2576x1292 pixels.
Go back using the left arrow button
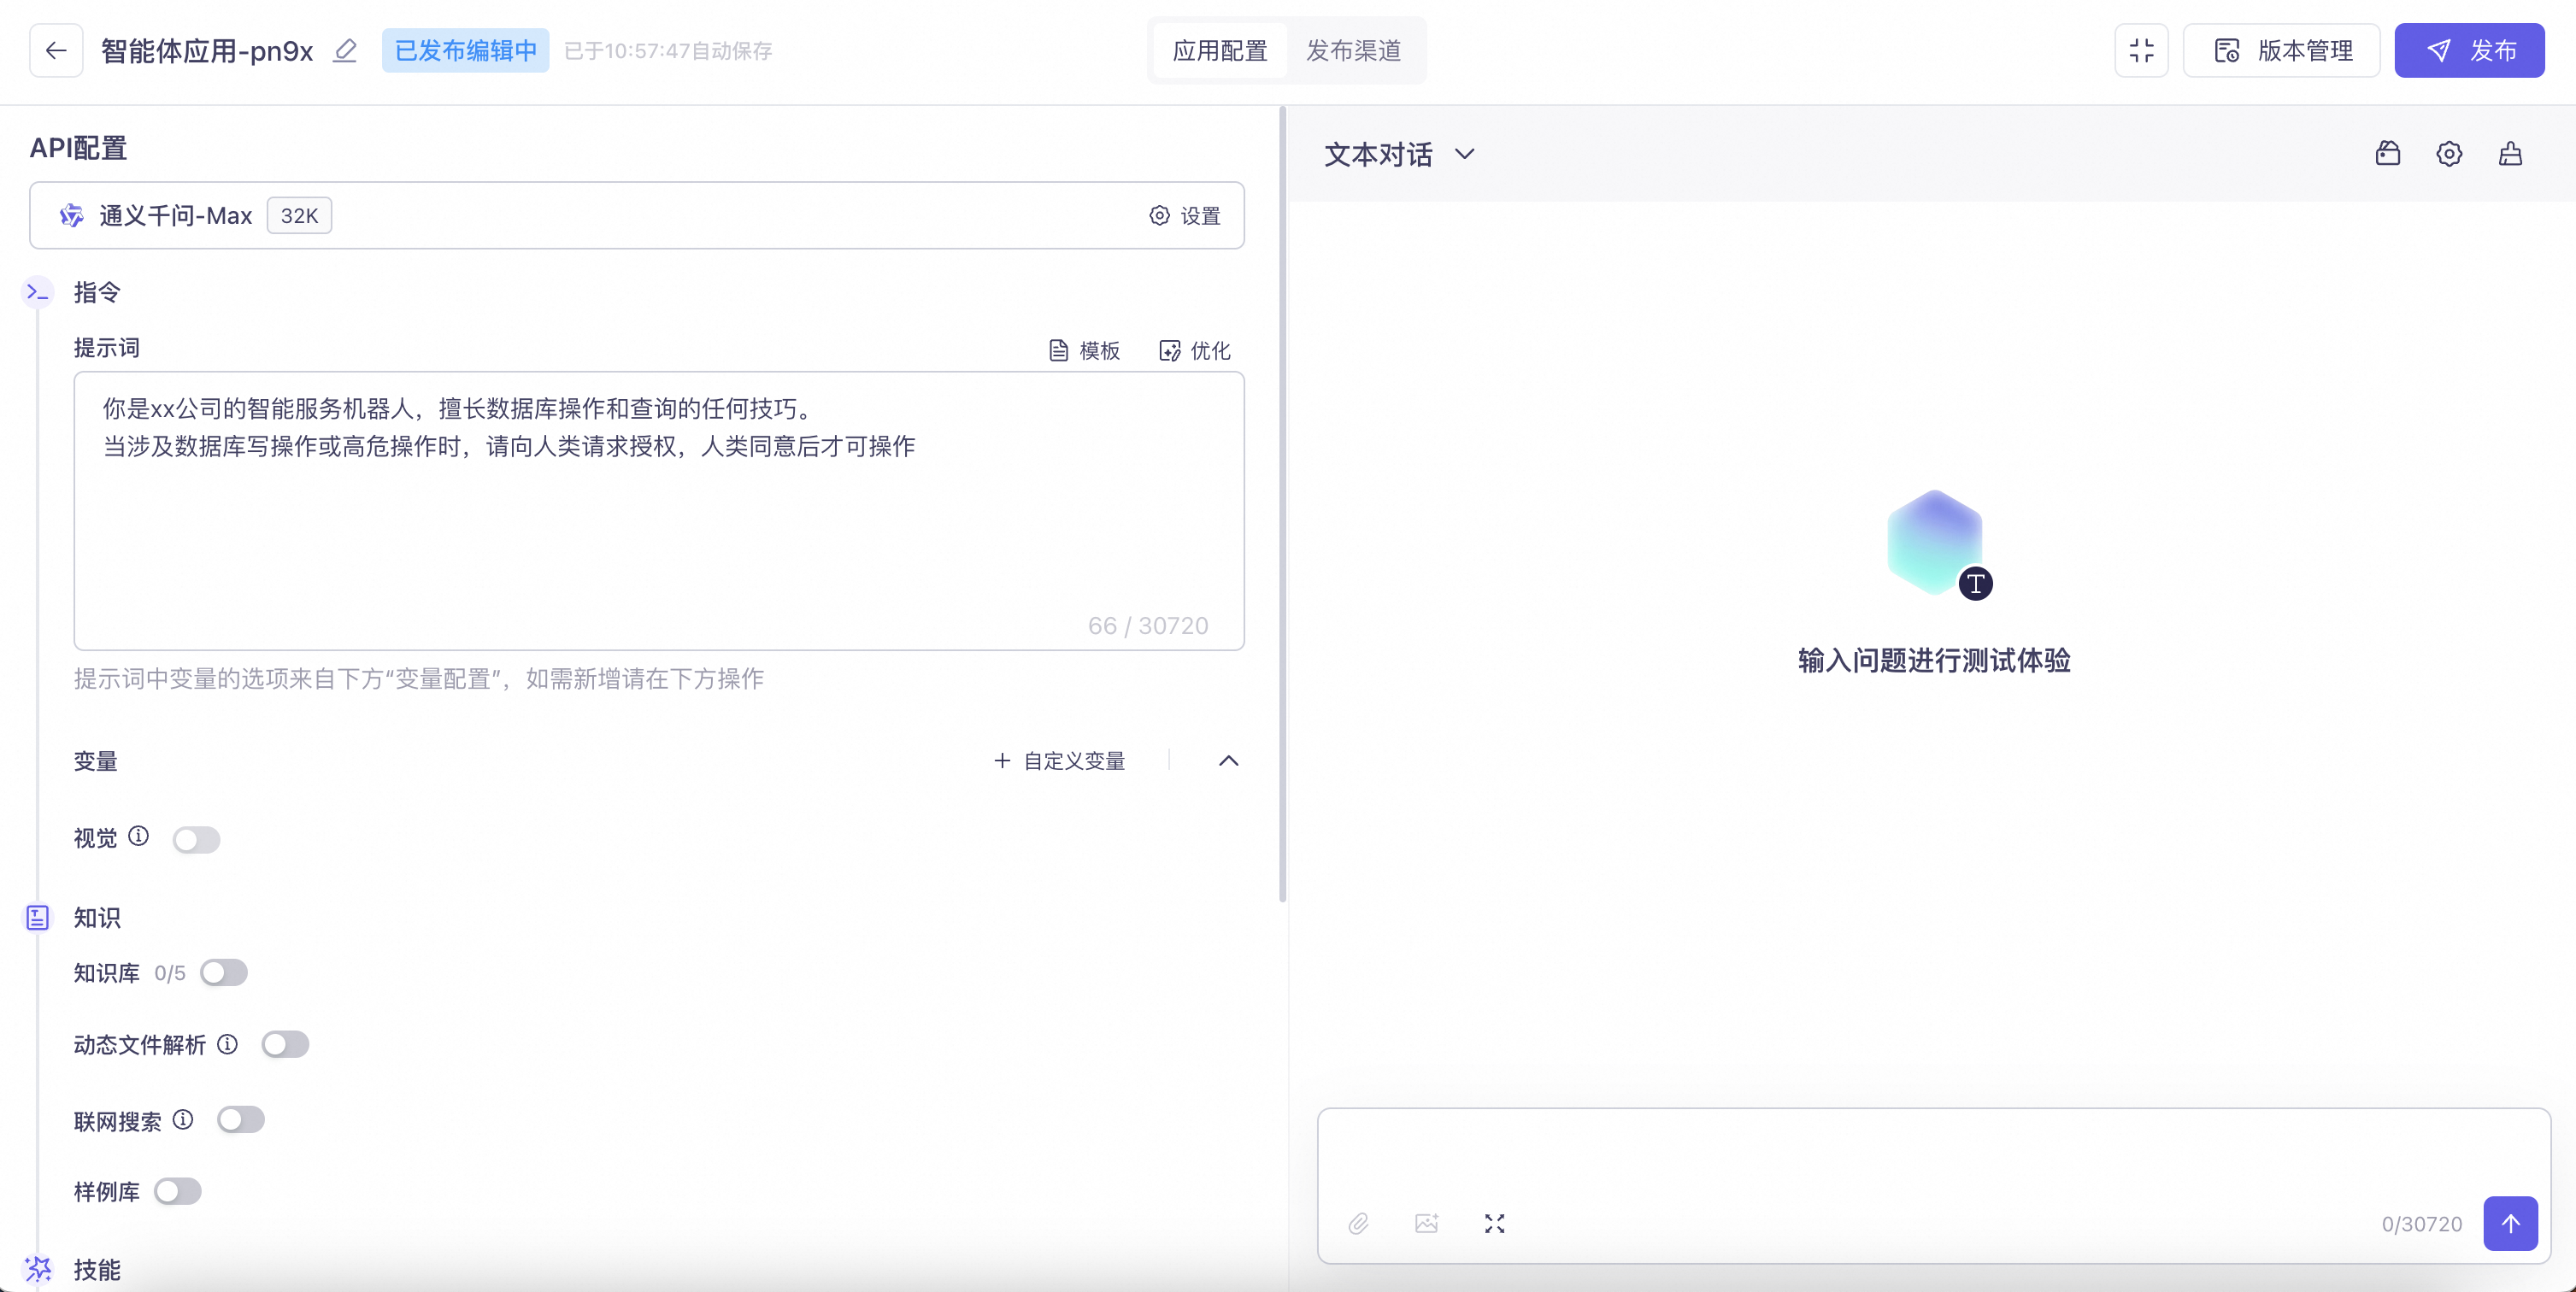tap(56, 50)
